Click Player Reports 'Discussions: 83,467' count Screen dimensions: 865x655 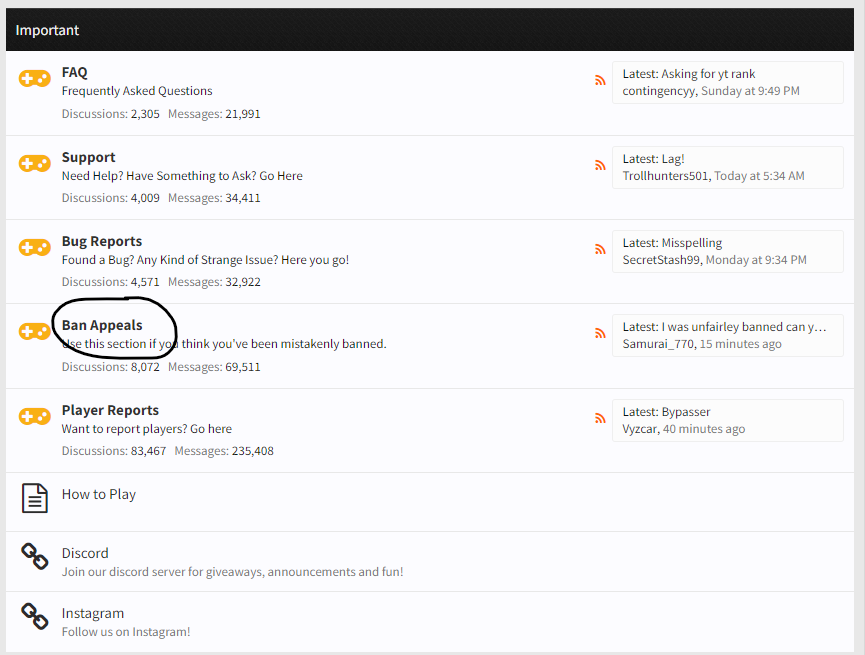coord(114,451)
